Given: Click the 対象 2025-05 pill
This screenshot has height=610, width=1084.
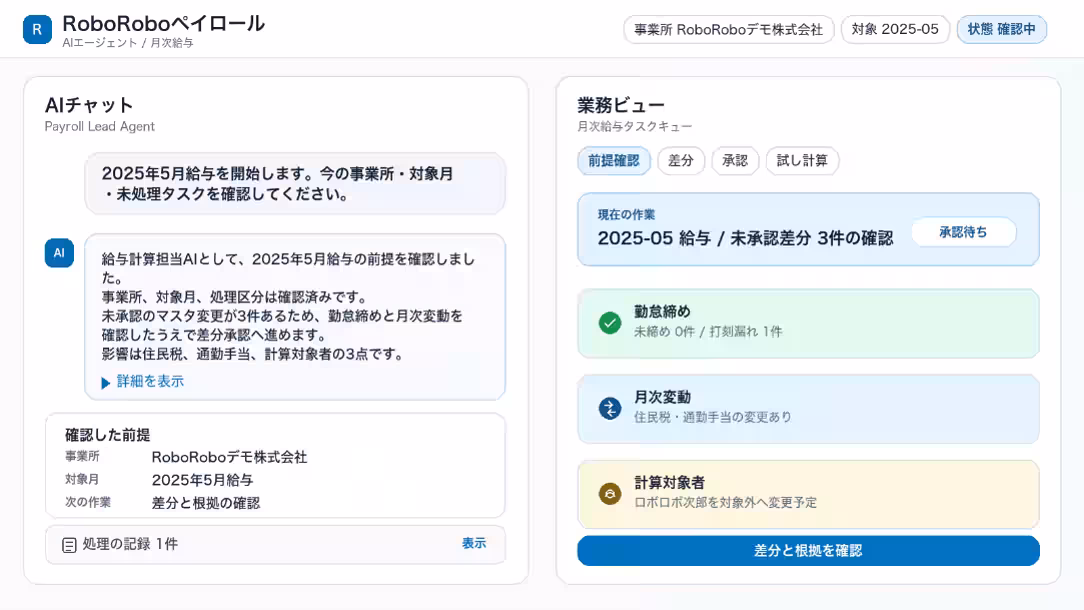Looking at the screenshot, I should pos(895,30).
